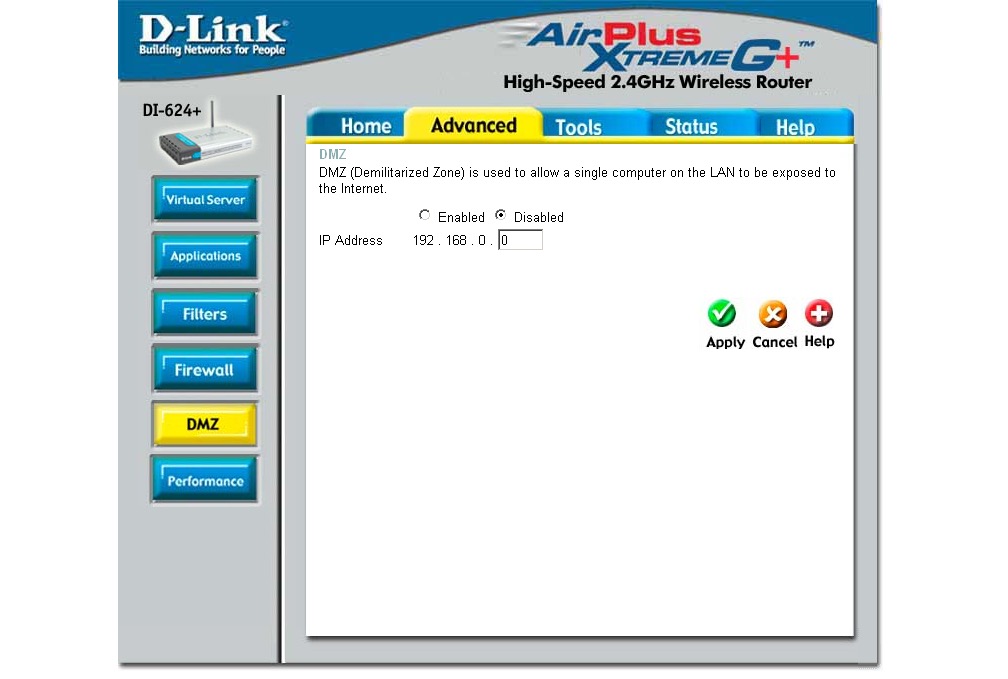
Task: Click the green Apply checkmark icon
Action: [722, 314]
